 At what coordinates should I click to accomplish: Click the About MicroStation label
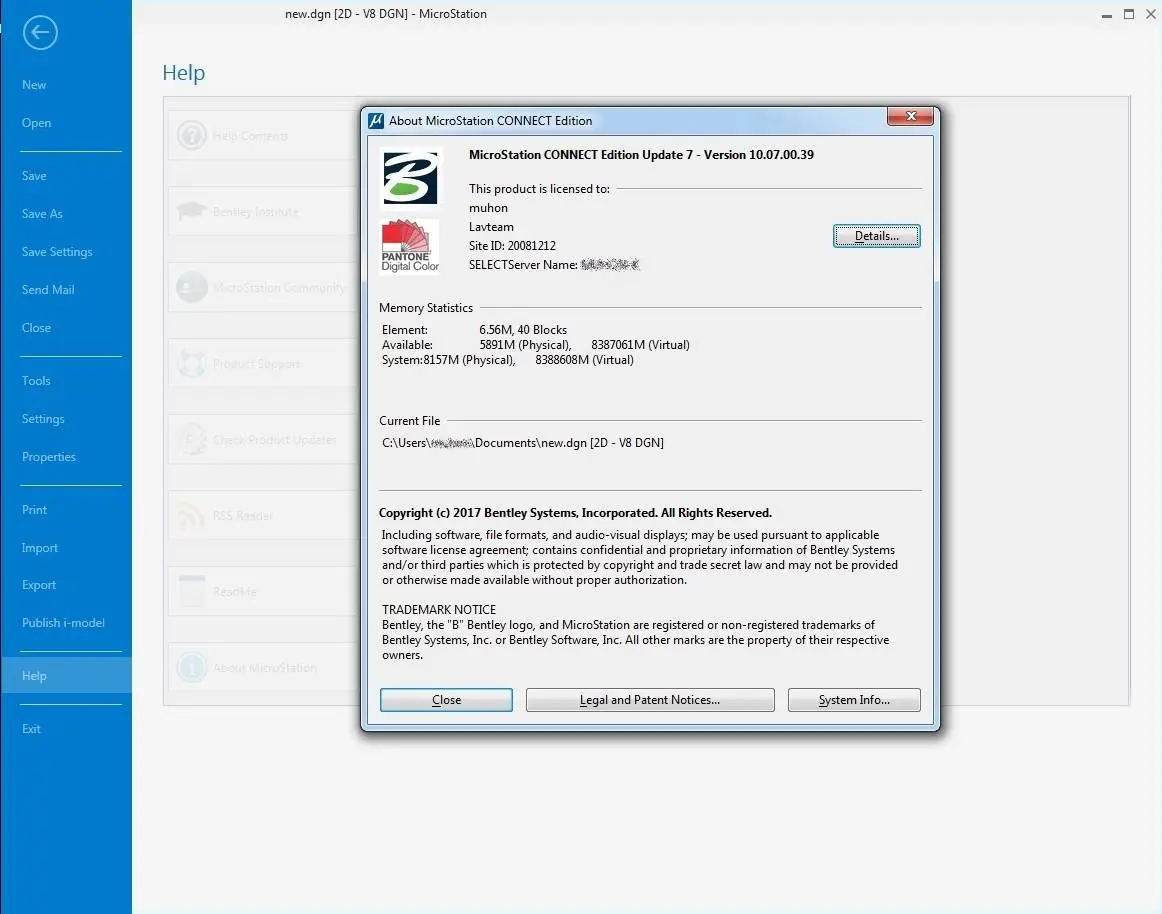coord(265,668)
